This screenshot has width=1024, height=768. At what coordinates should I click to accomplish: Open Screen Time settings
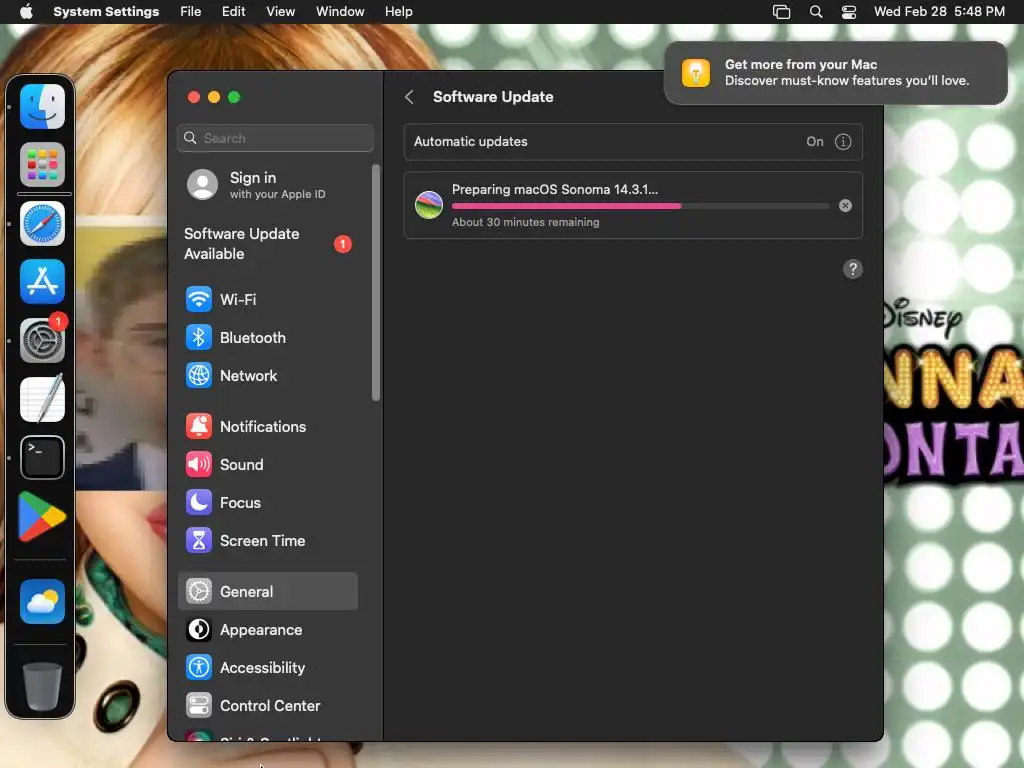coord(268,541)
